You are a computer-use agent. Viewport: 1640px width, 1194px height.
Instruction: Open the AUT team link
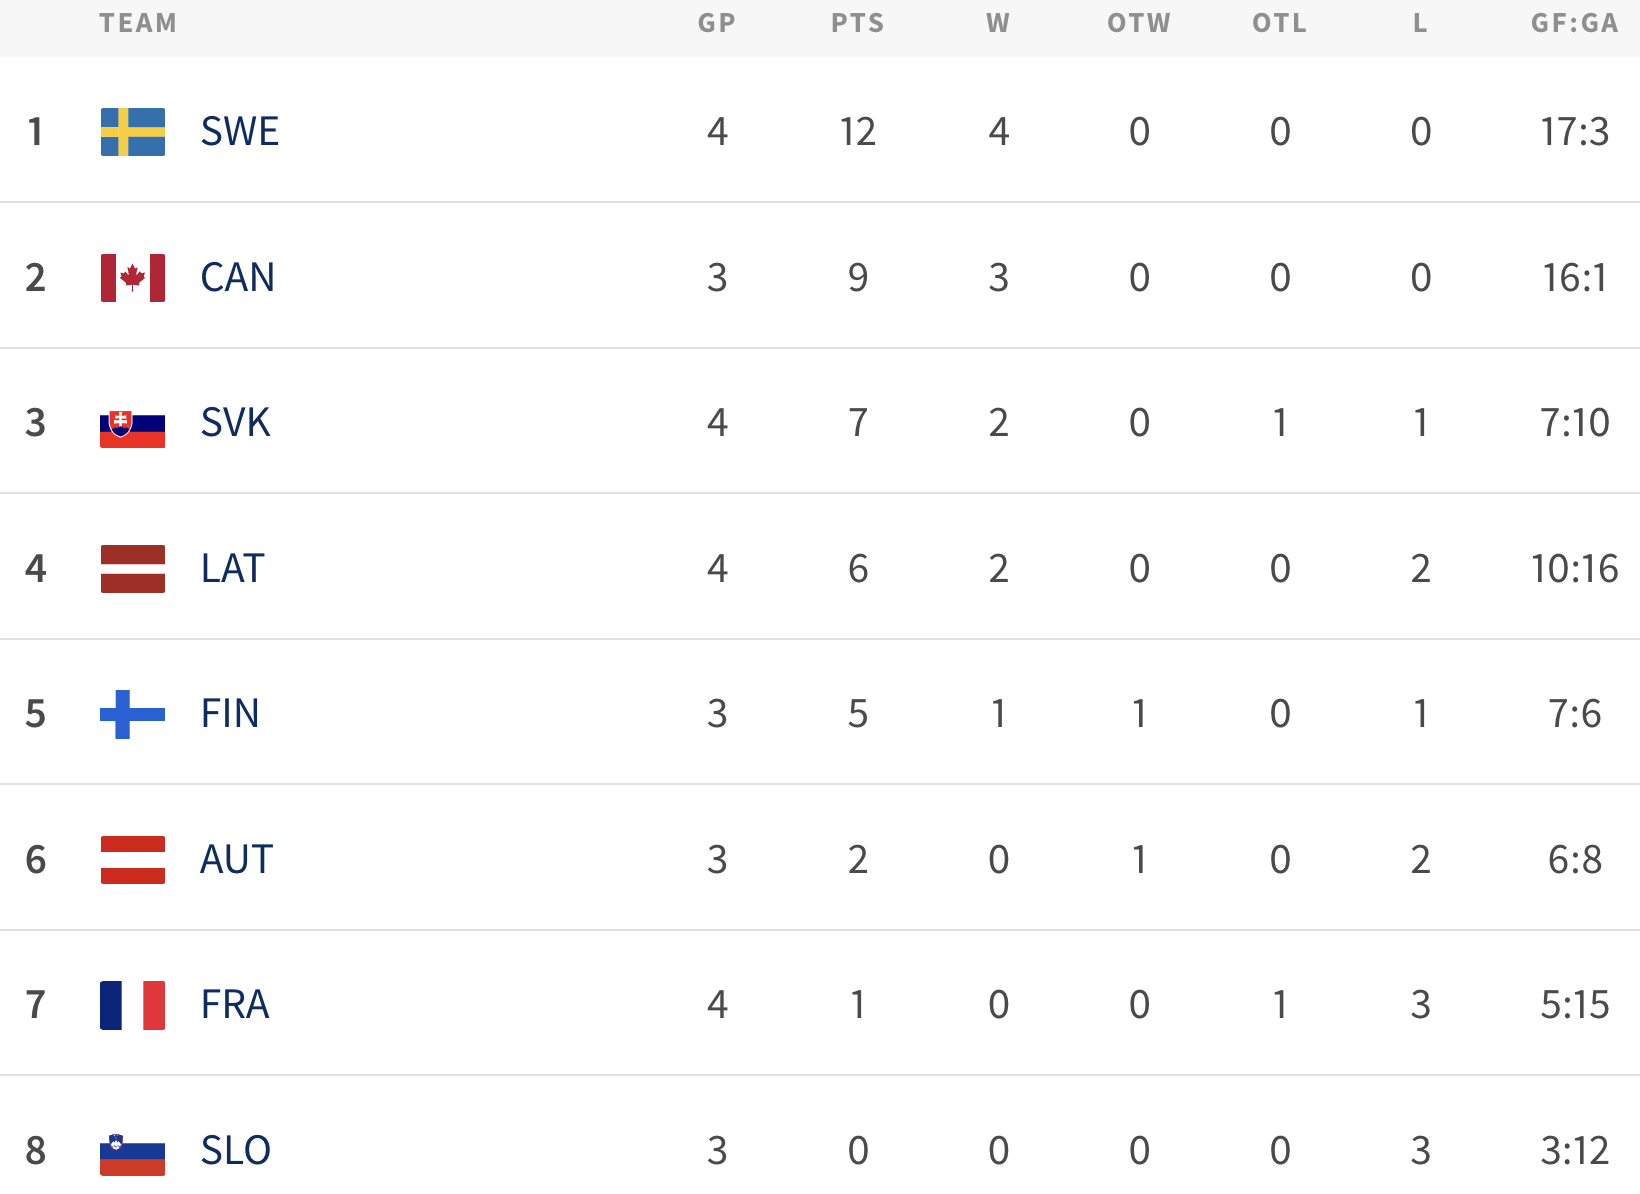236,860
